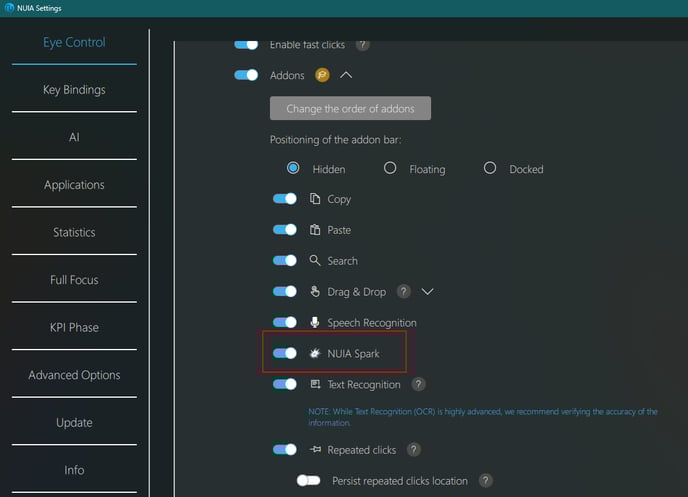Click the OCR accuracy note text
Viewport: 688px width, 497px height.
[x=483, y=417]
